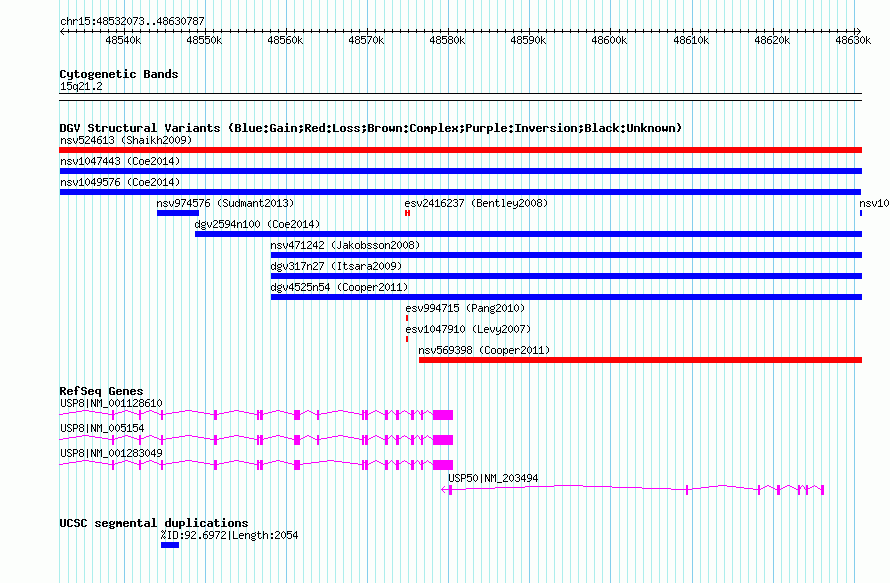890x583 pixels.
Task: Click the esv1047910 (Levy2007) label
Action: 468,329
